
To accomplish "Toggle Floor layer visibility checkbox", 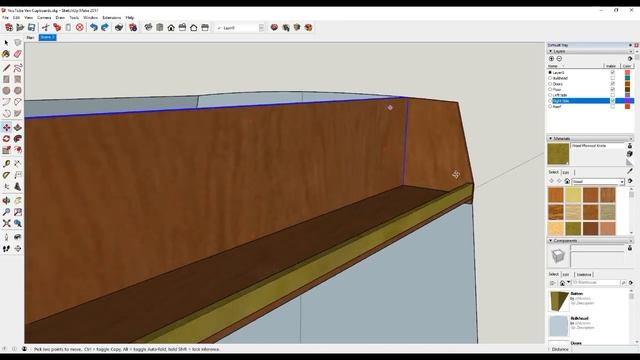I will tap(613, 89).
